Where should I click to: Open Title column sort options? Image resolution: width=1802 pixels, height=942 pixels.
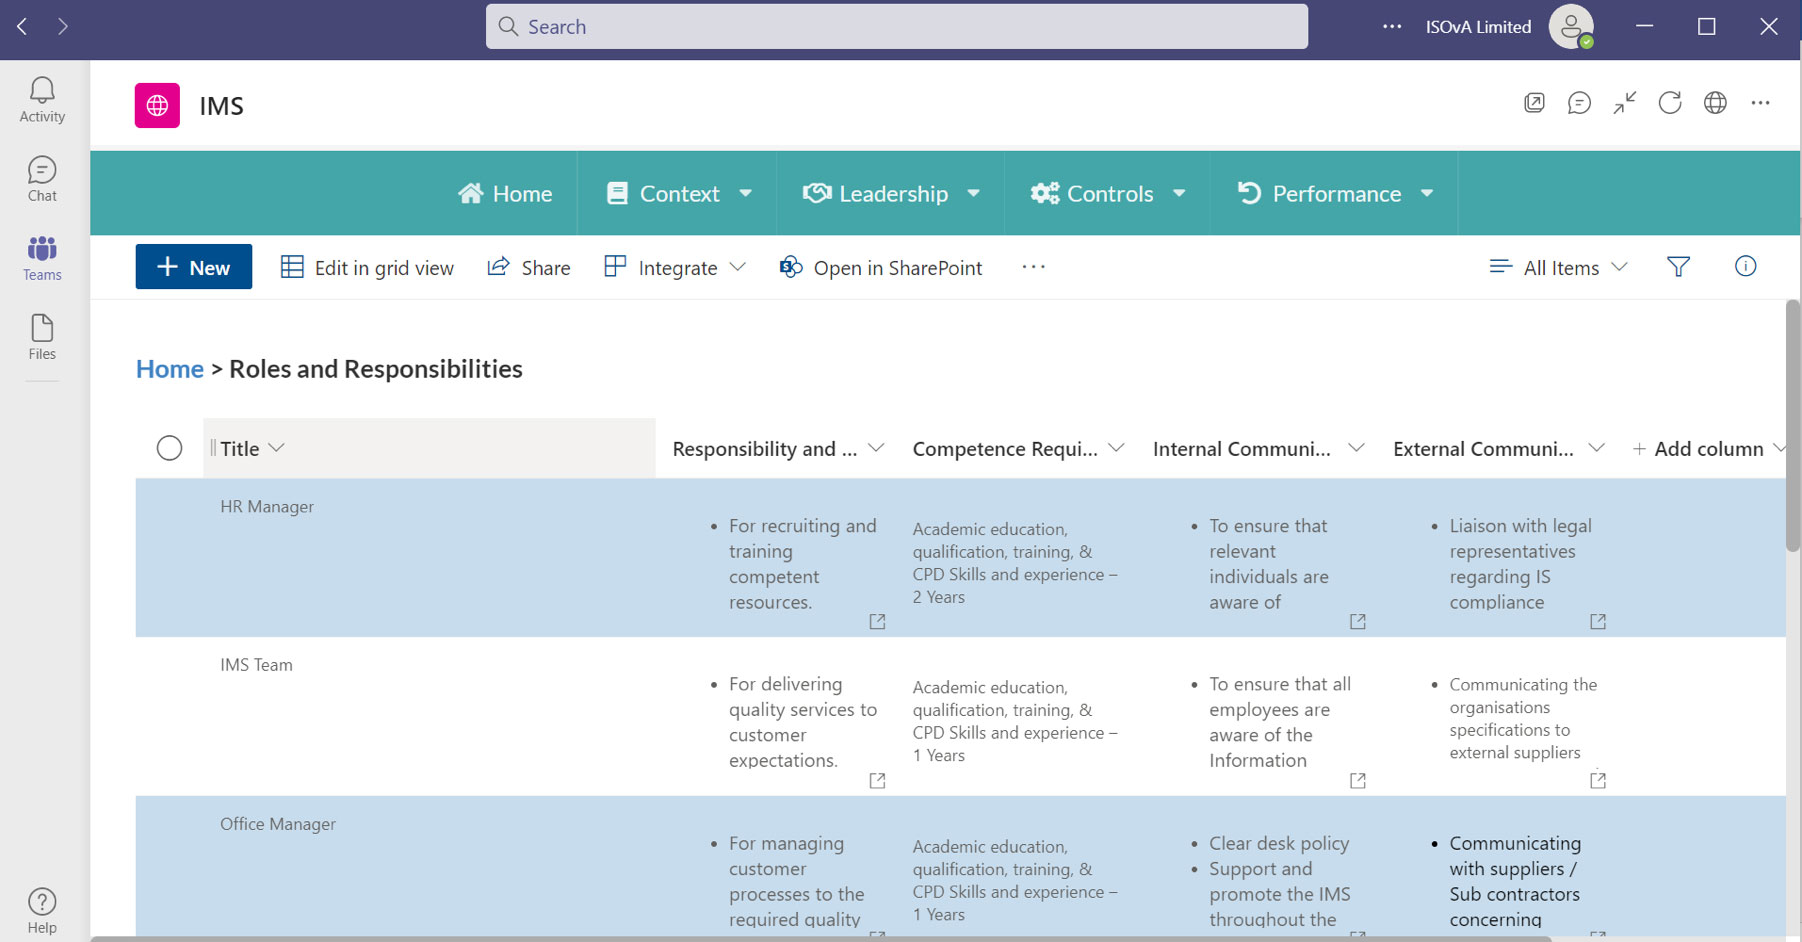click(x=252, y=449)
